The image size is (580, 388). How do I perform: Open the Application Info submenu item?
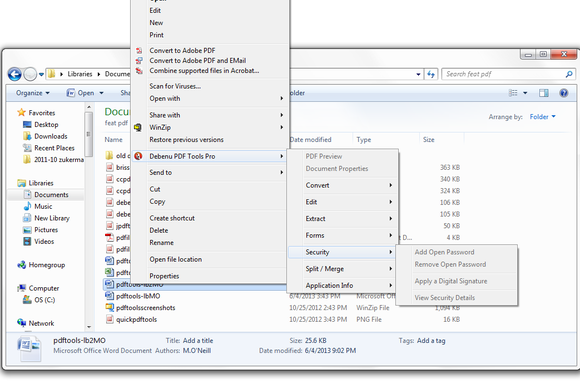343,286
